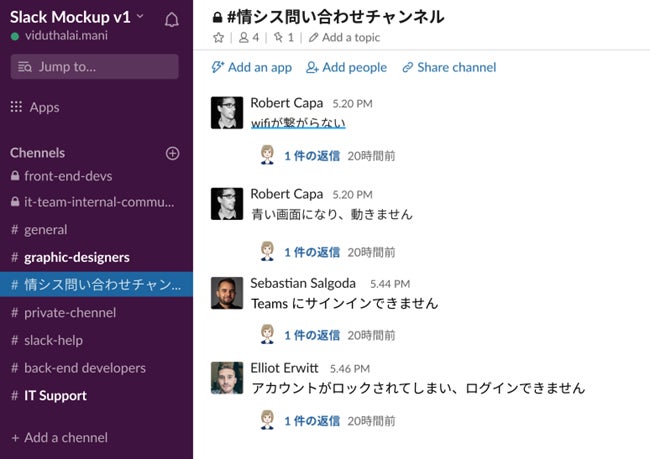Screen dimensions: 650x459
Task: Click the Share channel link
Action: coord(449,68)
